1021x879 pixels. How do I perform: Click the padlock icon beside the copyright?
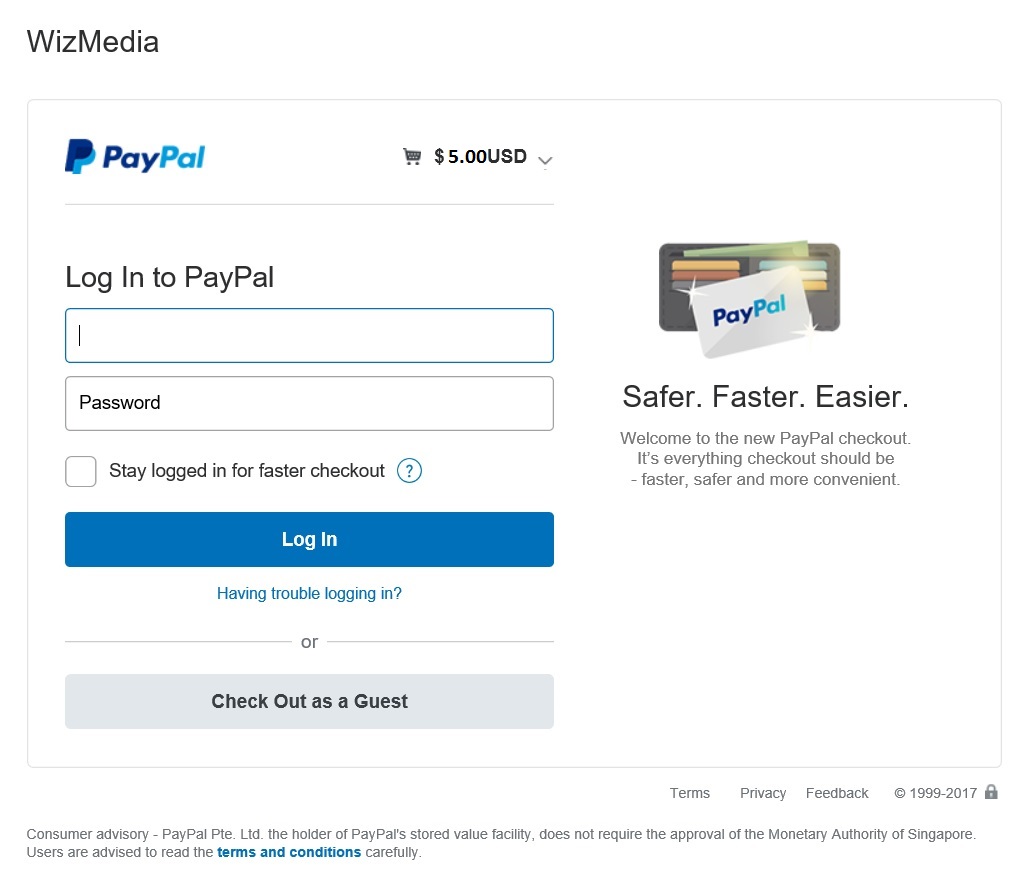coord(991,791)
